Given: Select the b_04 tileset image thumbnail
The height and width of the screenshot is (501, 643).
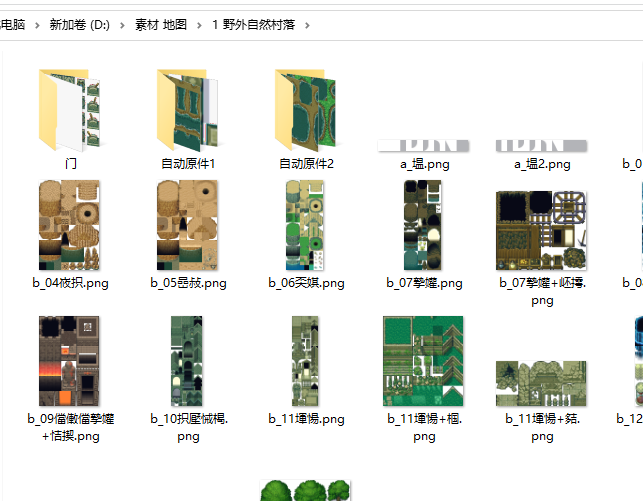Looking at the screenshot, I should [x=69, y=225].
